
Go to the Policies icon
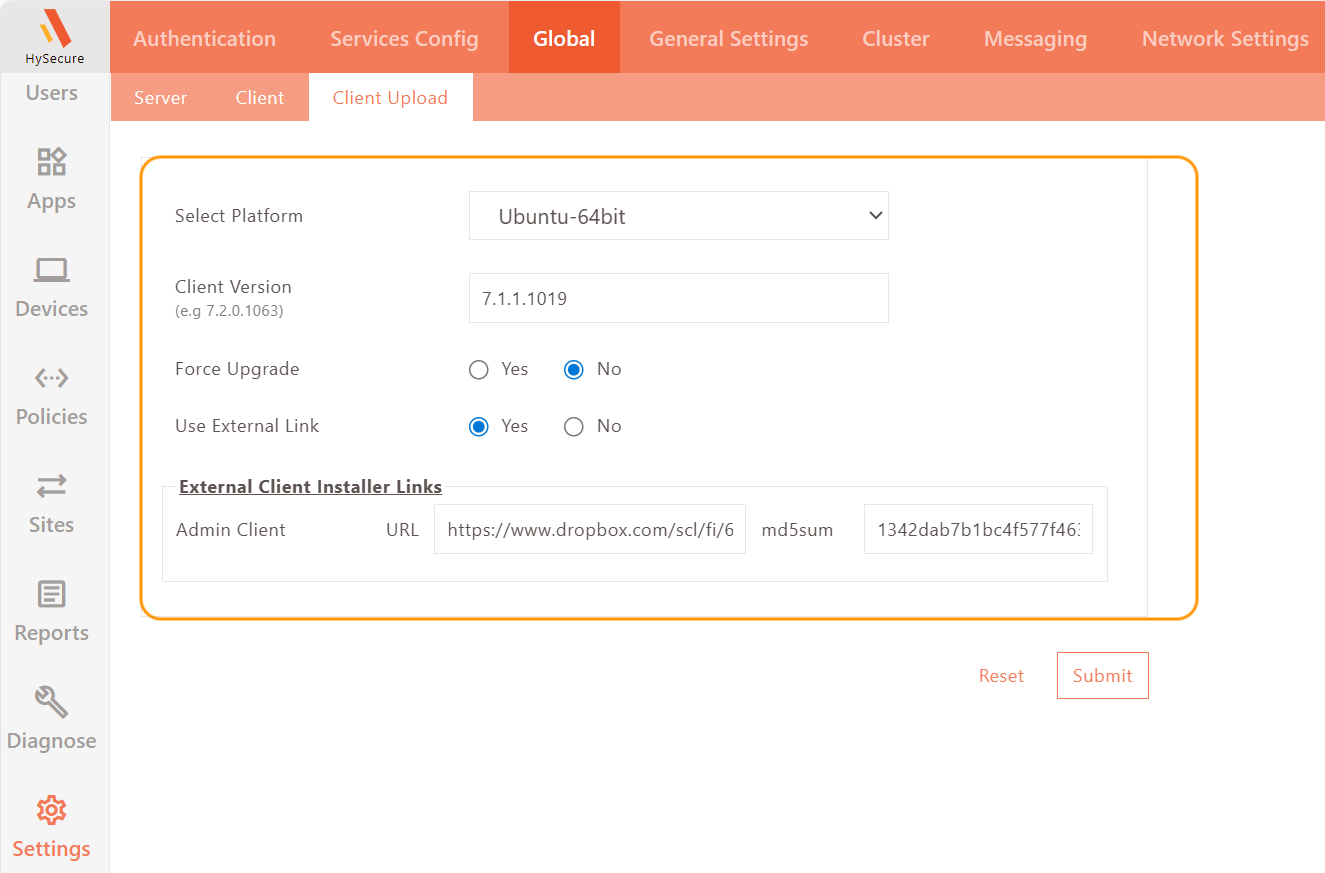click(51, 378)
